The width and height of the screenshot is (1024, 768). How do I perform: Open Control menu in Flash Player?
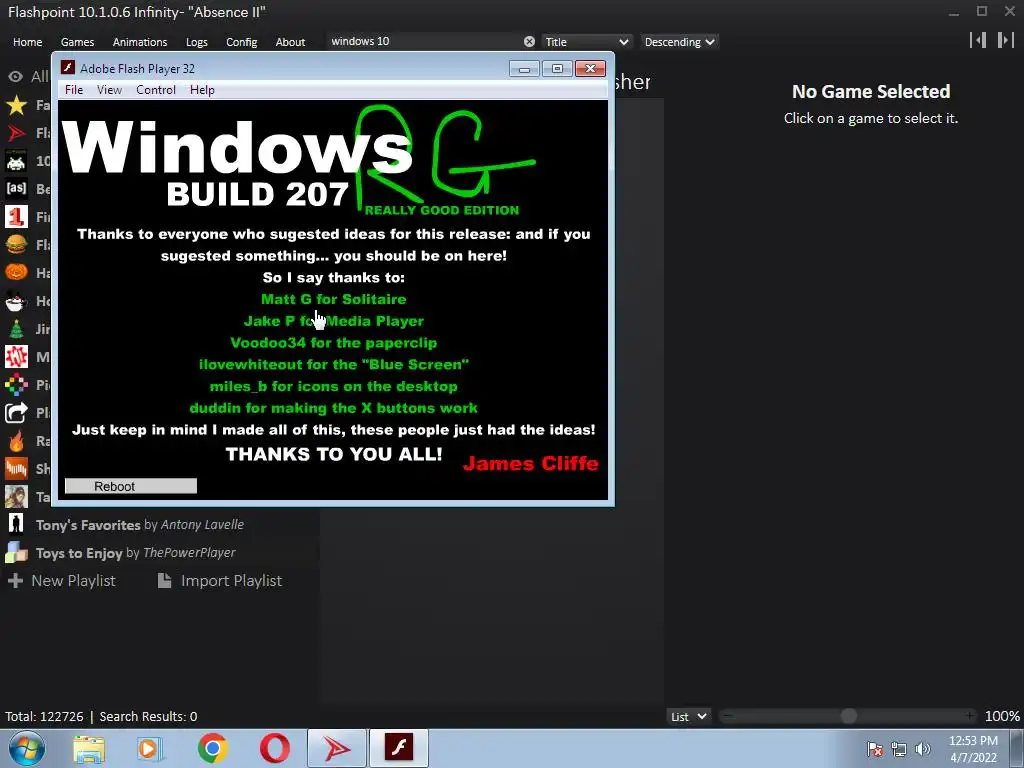tap(155, 90)
